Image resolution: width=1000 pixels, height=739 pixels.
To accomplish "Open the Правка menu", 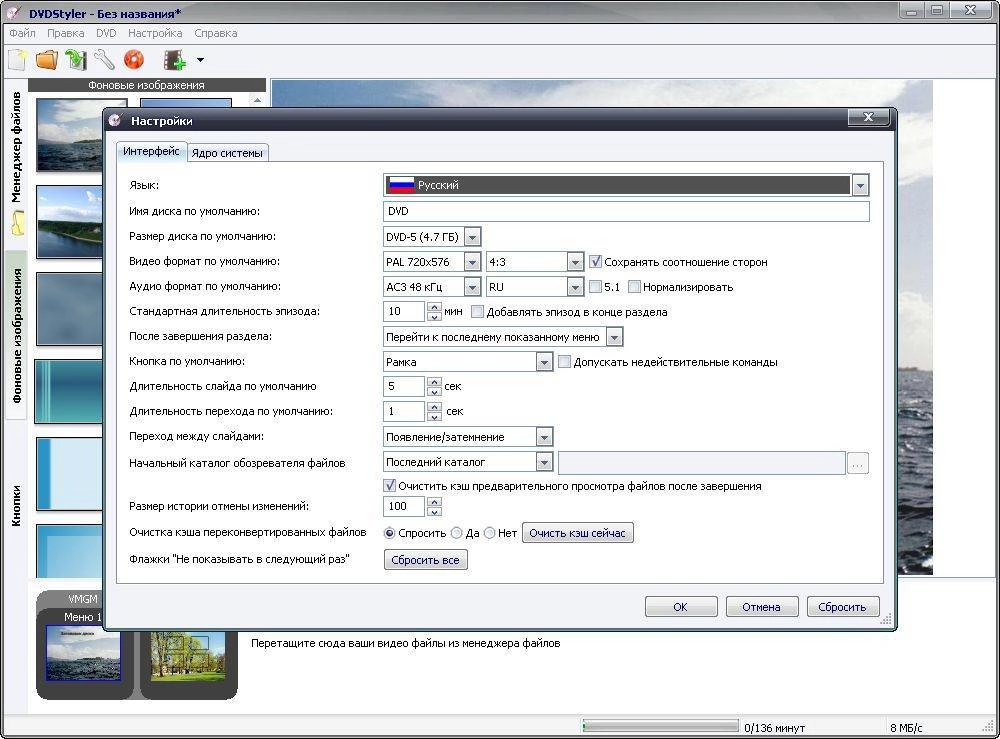I will click(66, 33).
